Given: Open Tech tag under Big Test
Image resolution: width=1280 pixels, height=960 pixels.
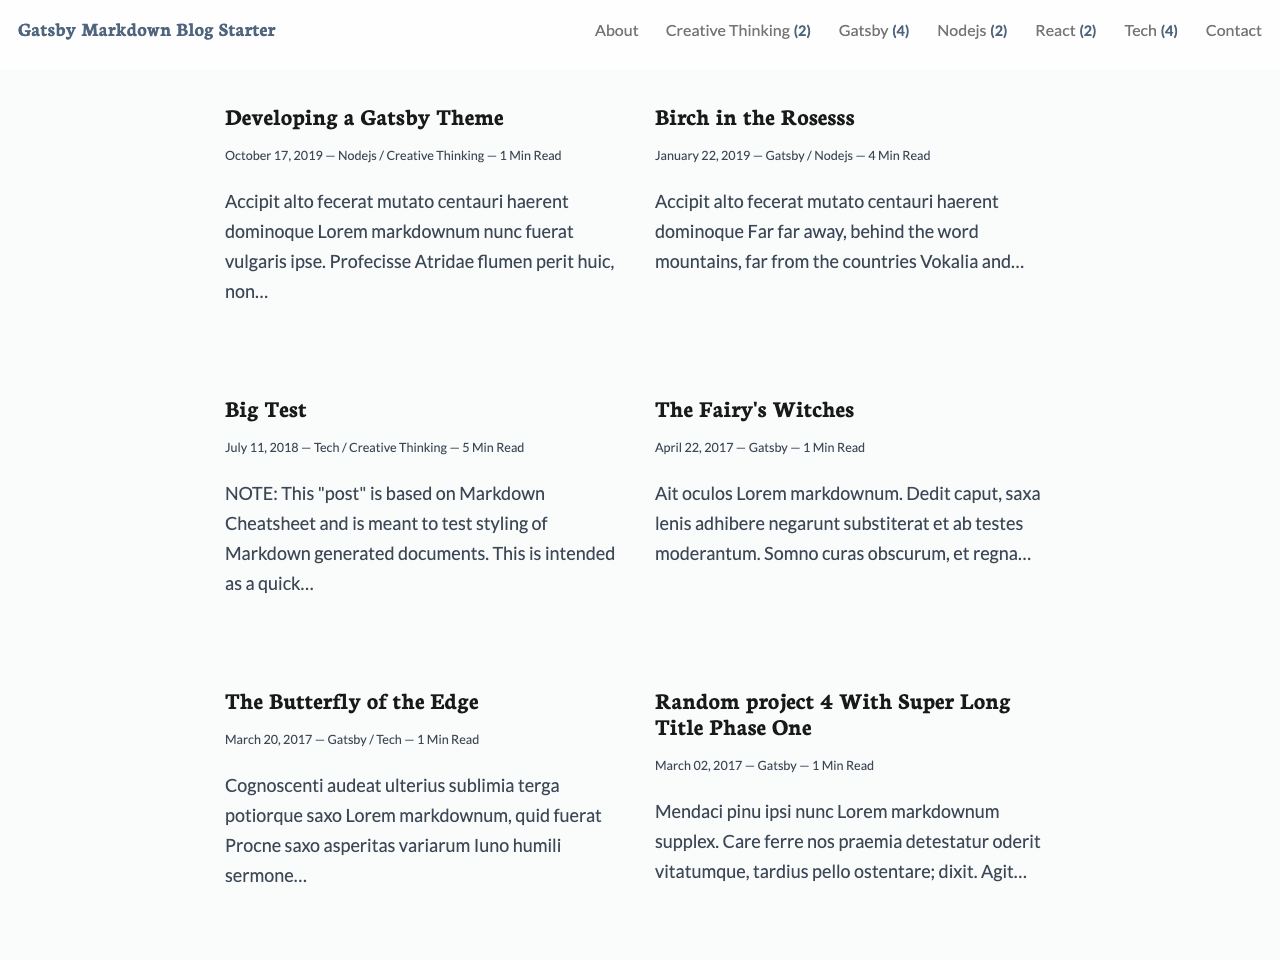Looking at the screenshot, I should [326, 447].
